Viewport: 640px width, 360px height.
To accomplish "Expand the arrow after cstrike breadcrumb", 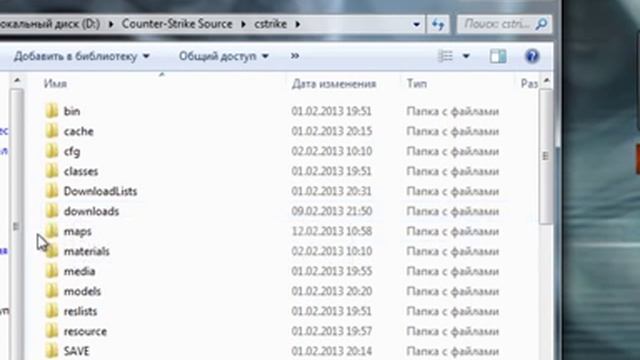I will coord(298,24).
